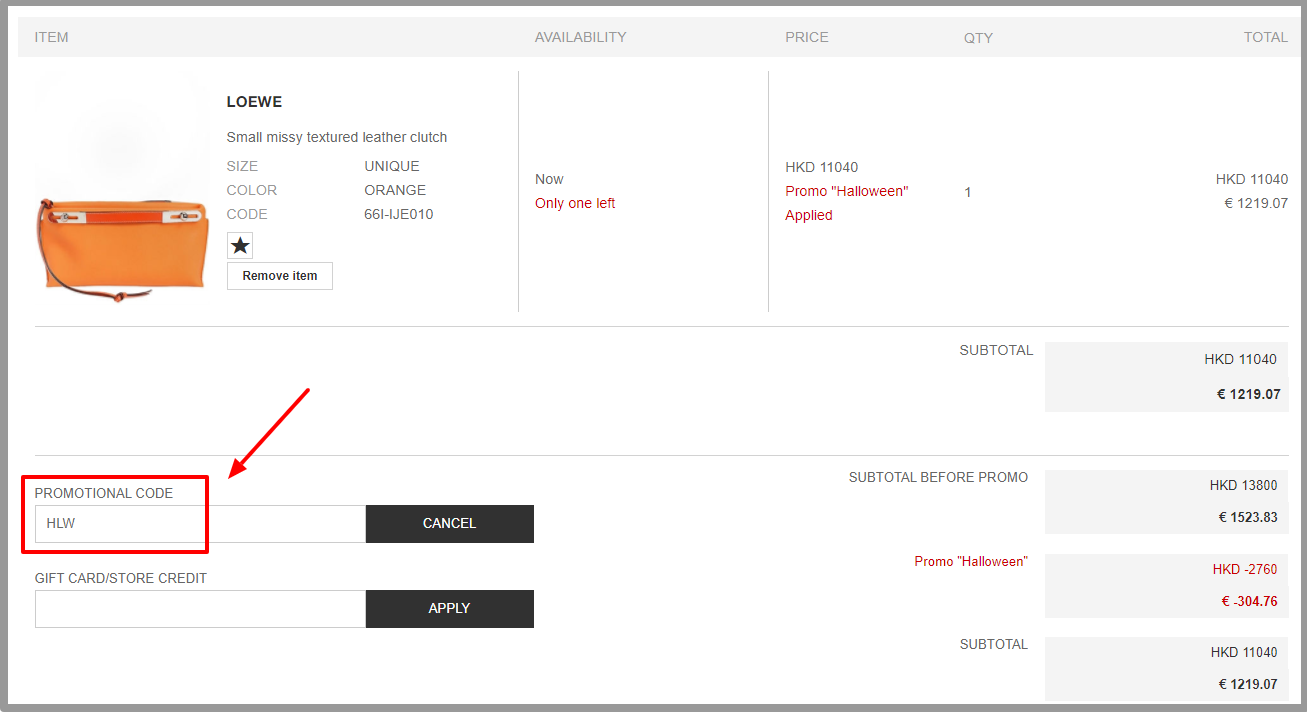Viewport: 1307px width, 712px height.
Task: Open Small missy textured leather clutch link
Action: coord(337,137)
